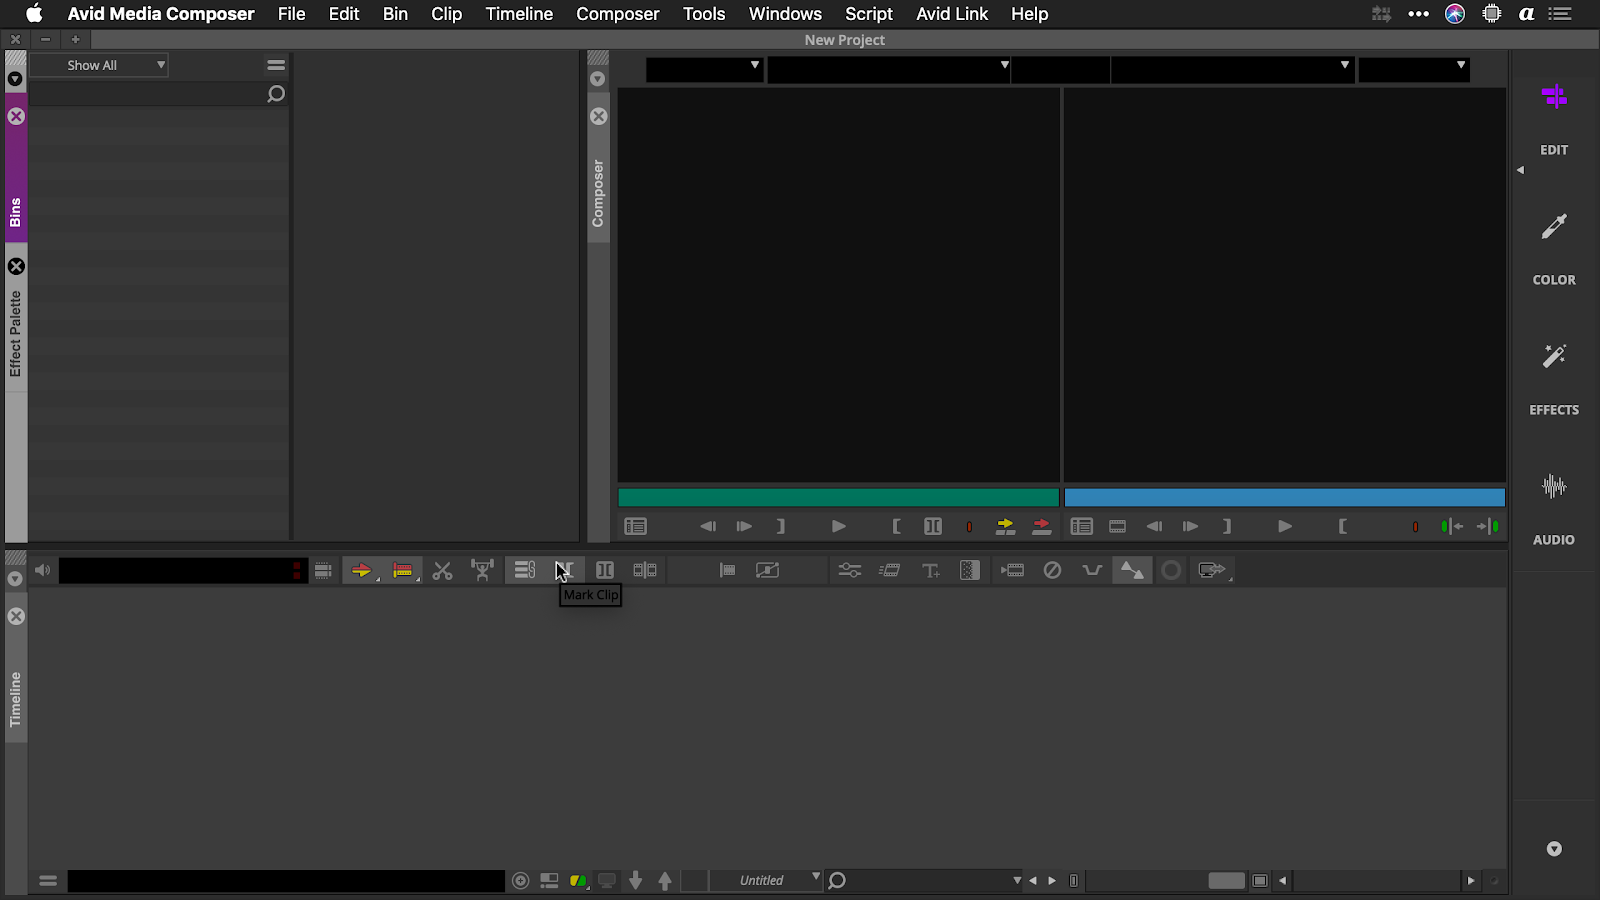1600x900 pixels.
Task: Open the source monitor Tool Palette icon
Action: pos(635,526)
